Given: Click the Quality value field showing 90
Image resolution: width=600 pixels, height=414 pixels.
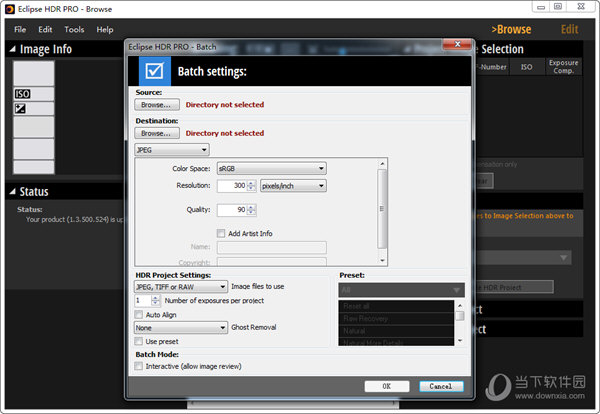Looking at the screenshot, I should click(x=232, y=210).
